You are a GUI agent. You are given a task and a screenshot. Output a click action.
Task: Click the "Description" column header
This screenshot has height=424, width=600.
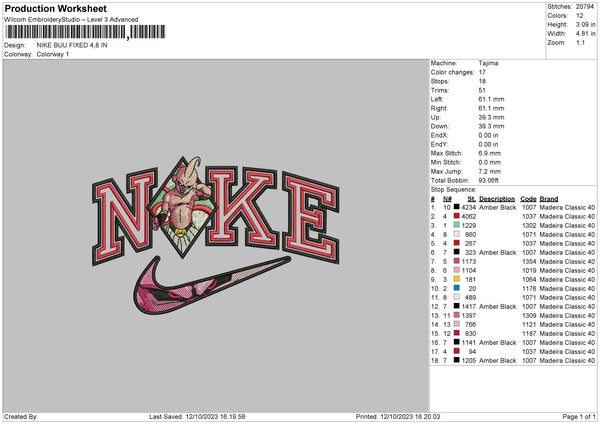click(497, 199)
